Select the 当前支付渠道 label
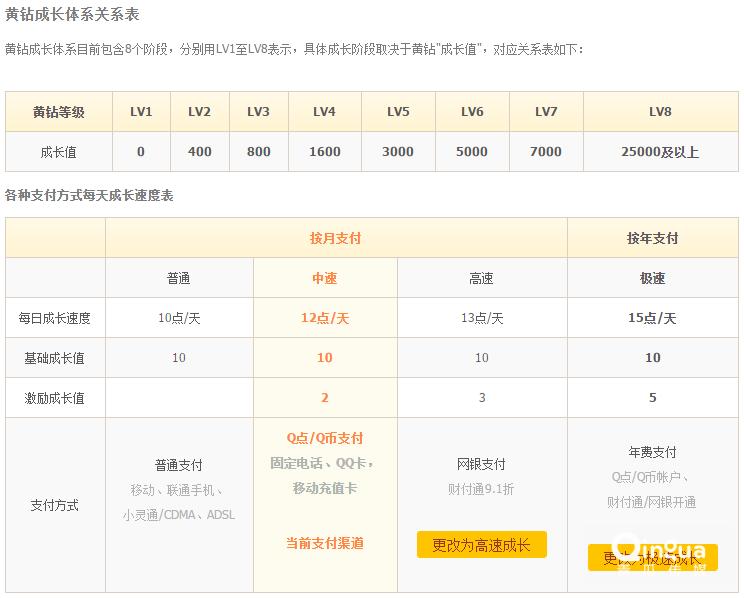Viewport: 744px width, 598px height. (325, 543)
